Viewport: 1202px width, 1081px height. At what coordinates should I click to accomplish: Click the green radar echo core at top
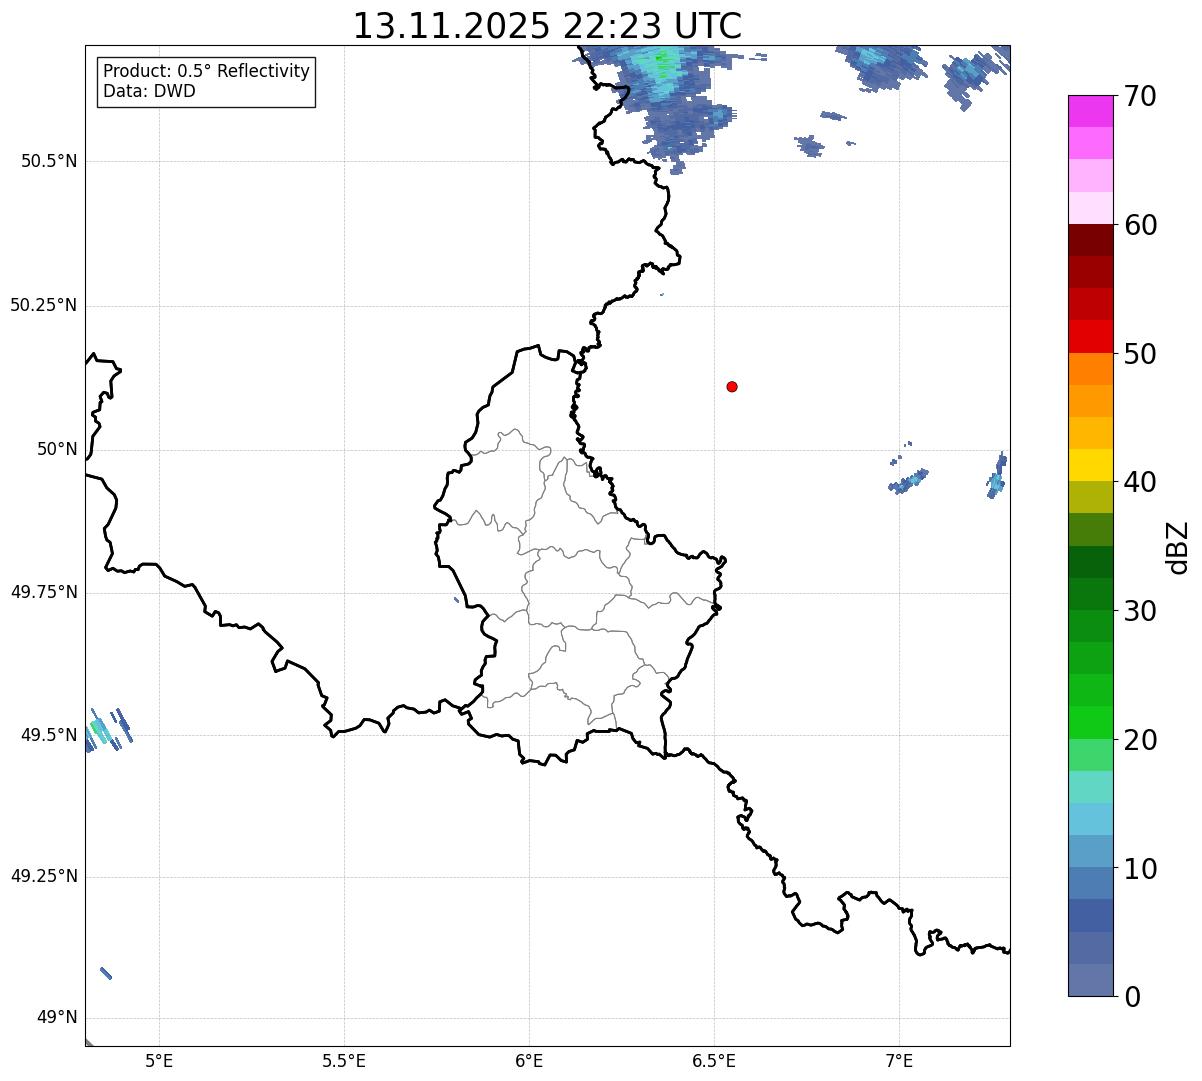click(x=661, y=58)
